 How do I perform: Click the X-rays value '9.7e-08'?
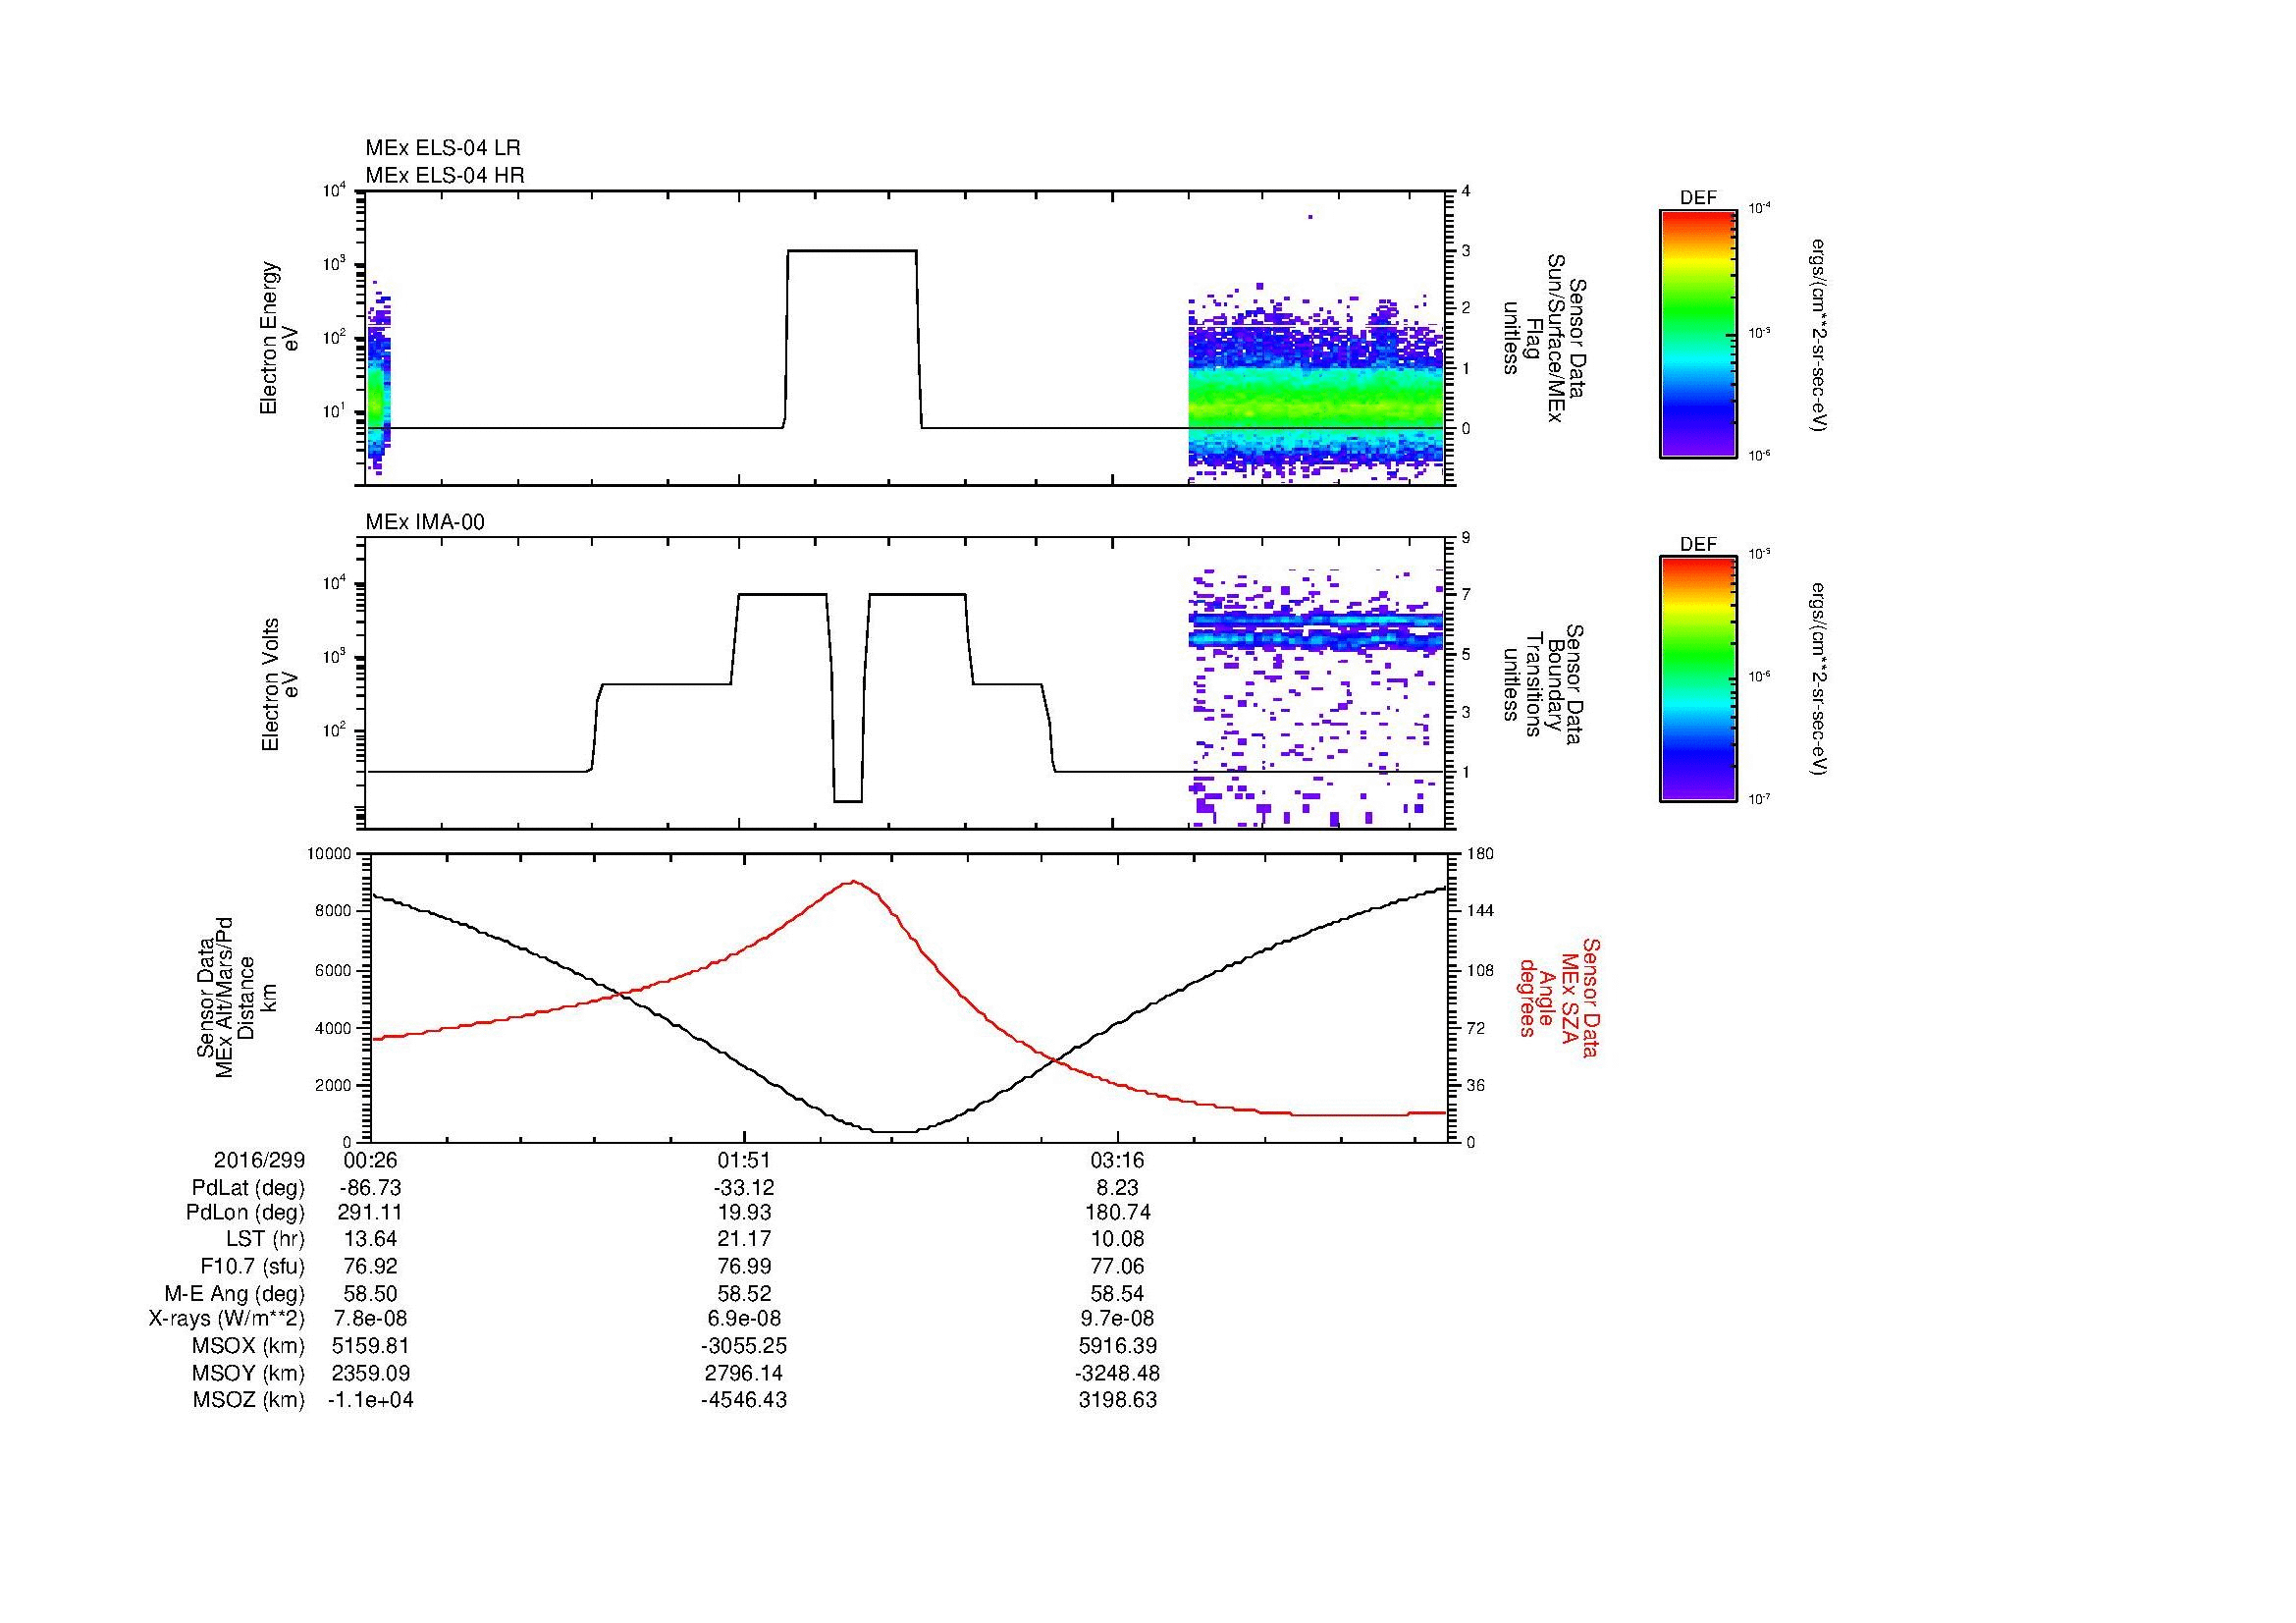click(1117, 1319)
